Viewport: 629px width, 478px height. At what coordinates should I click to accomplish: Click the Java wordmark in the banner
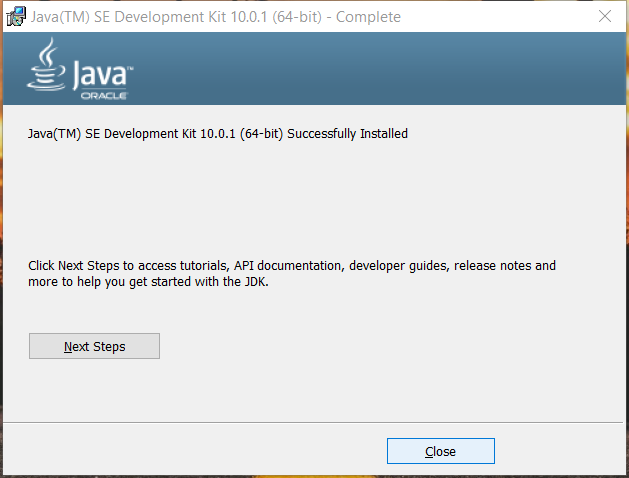98,74
